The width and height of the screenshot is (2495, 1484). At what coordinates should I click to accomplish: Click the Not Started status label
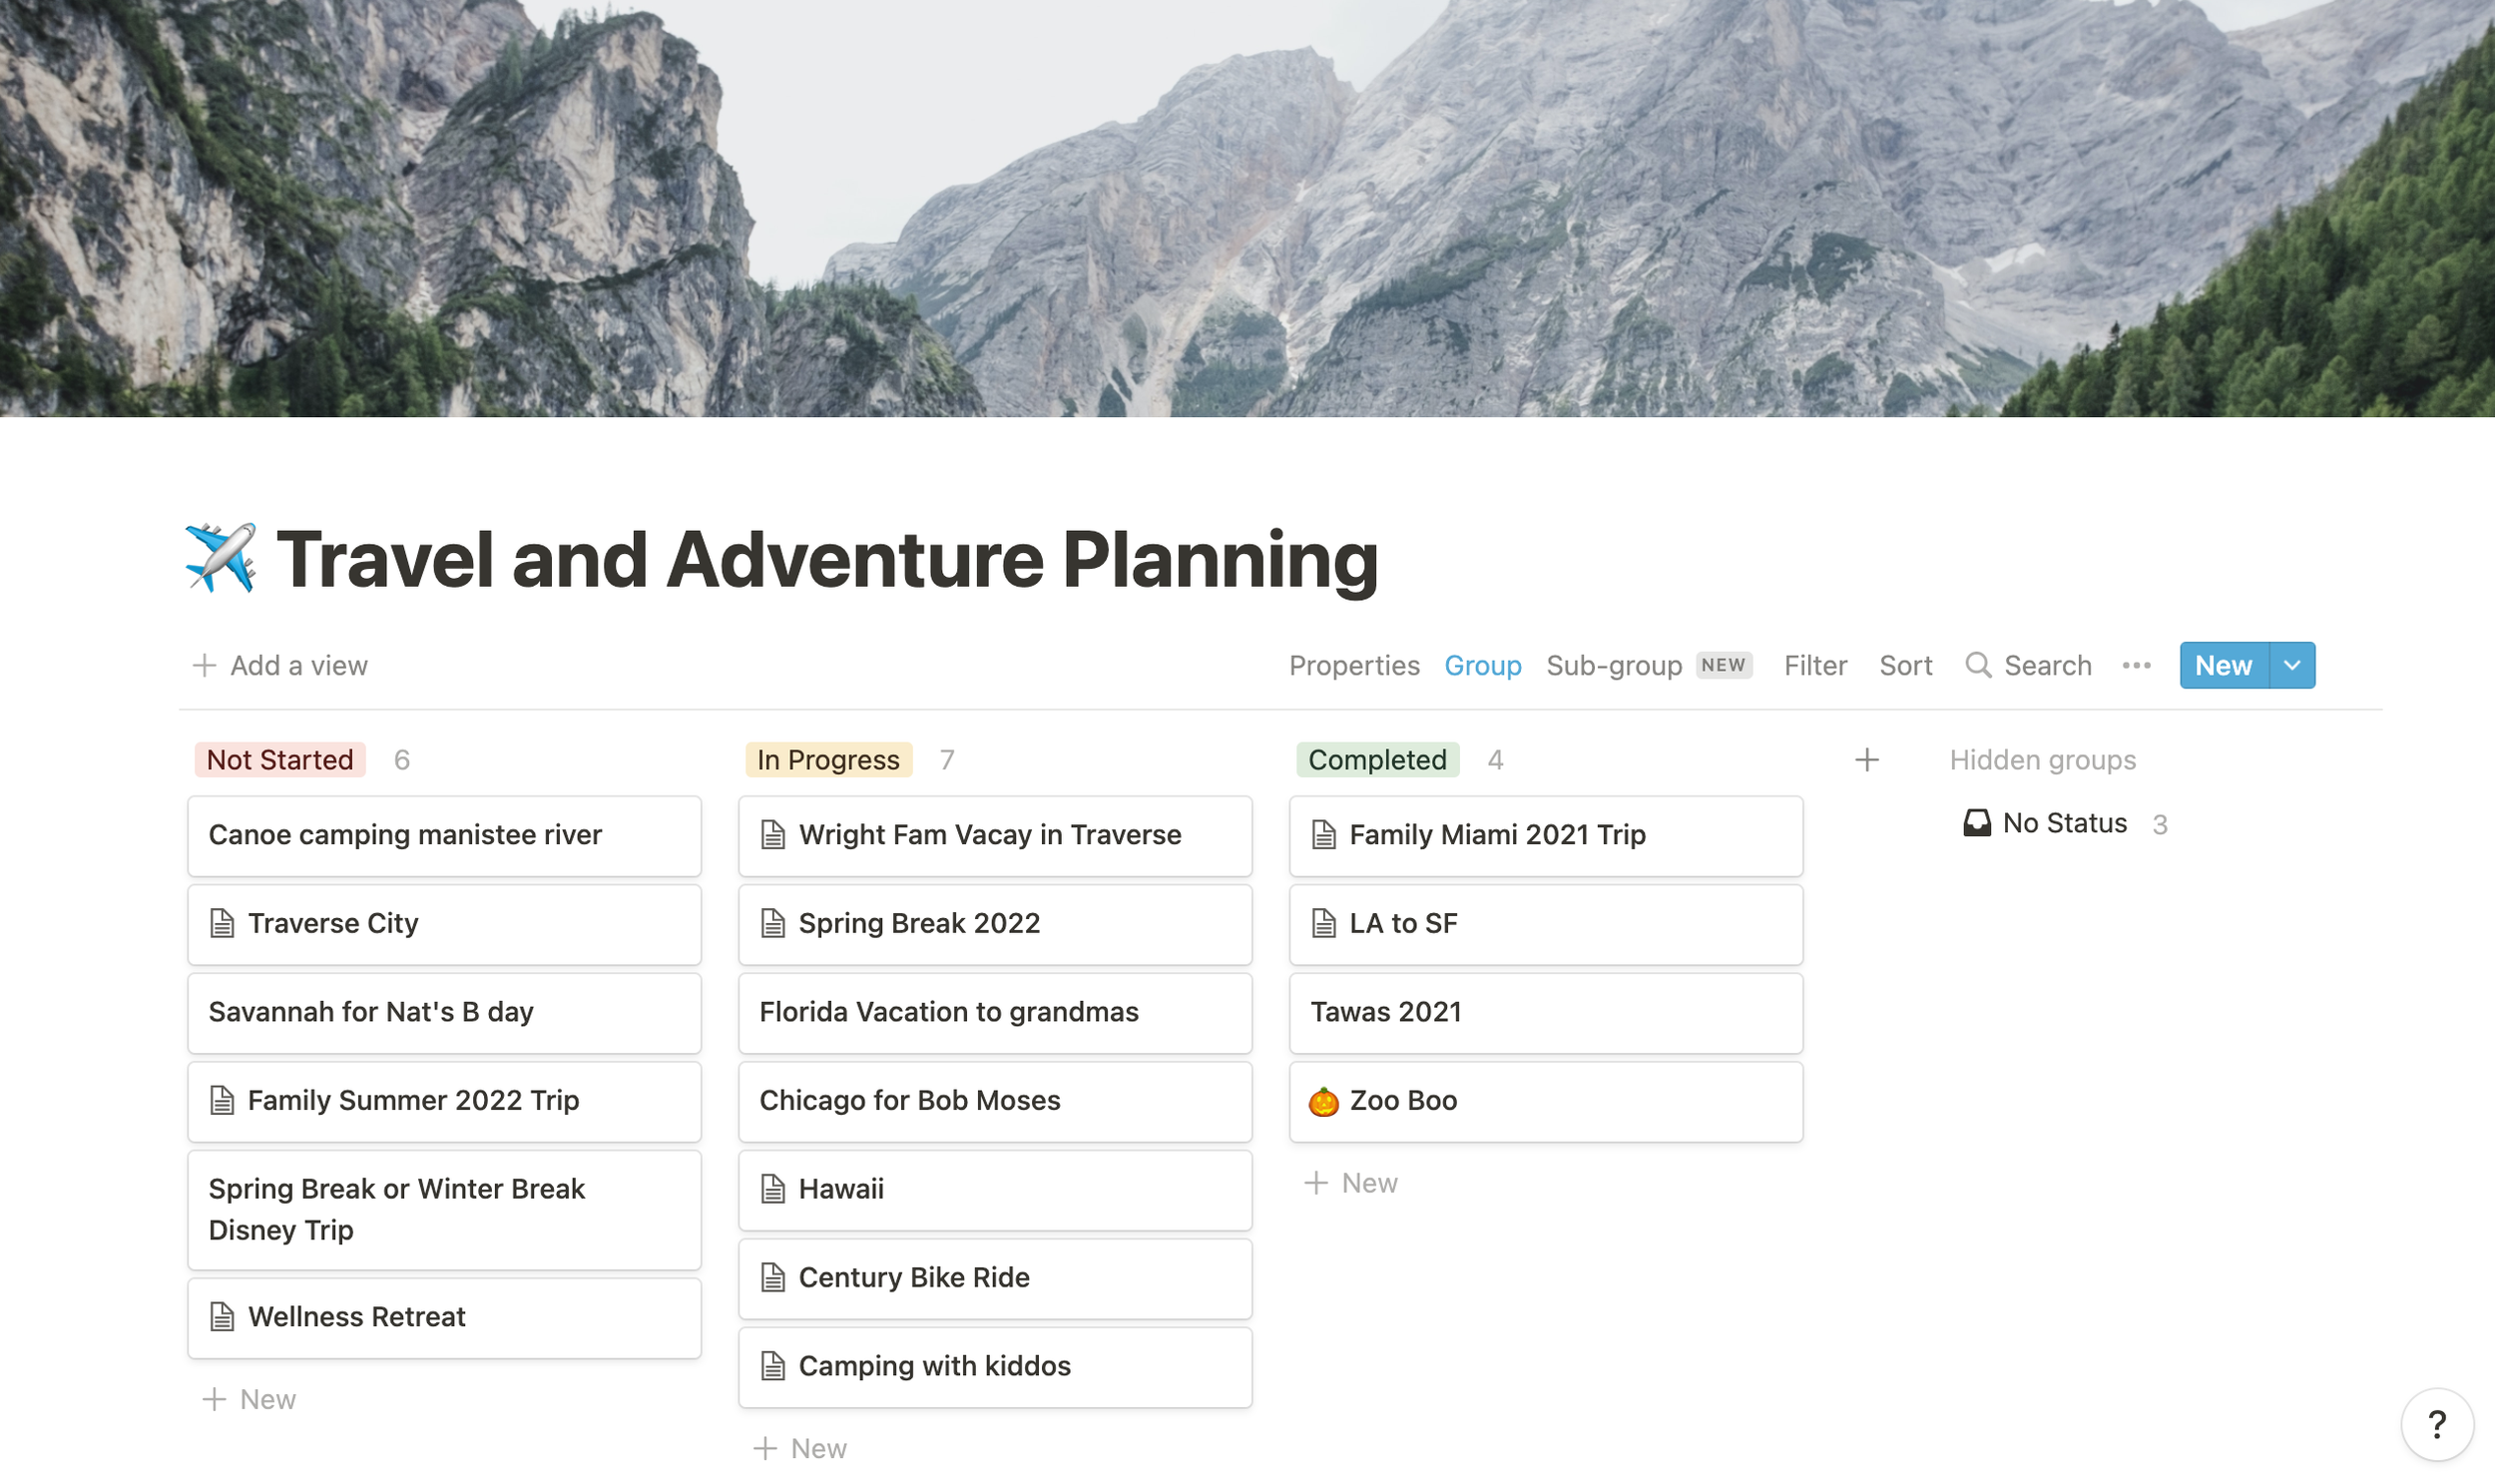click(280, 759)
